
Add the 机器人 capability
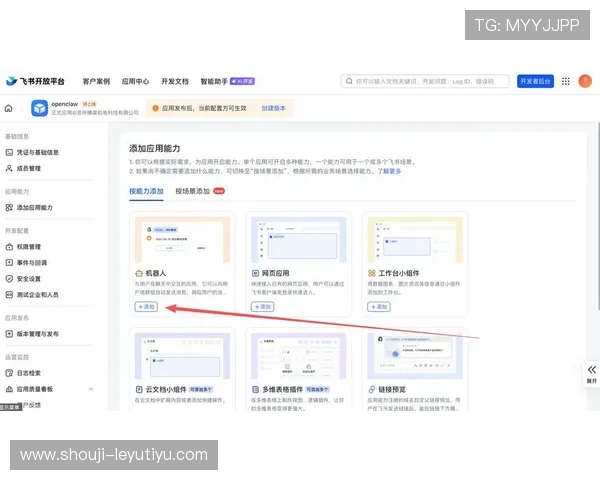coord(146,307)
